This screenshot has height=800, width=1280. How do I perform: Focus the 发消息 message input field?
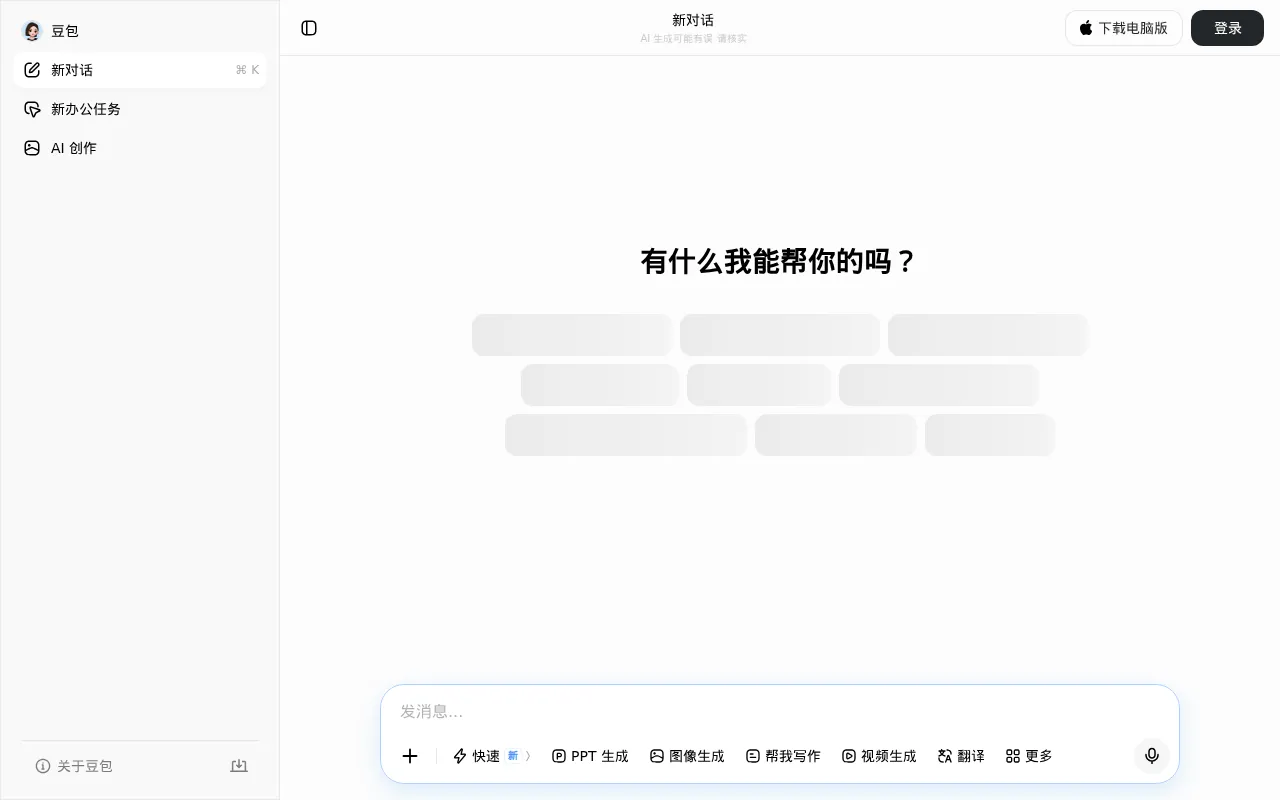coord(780,712)
